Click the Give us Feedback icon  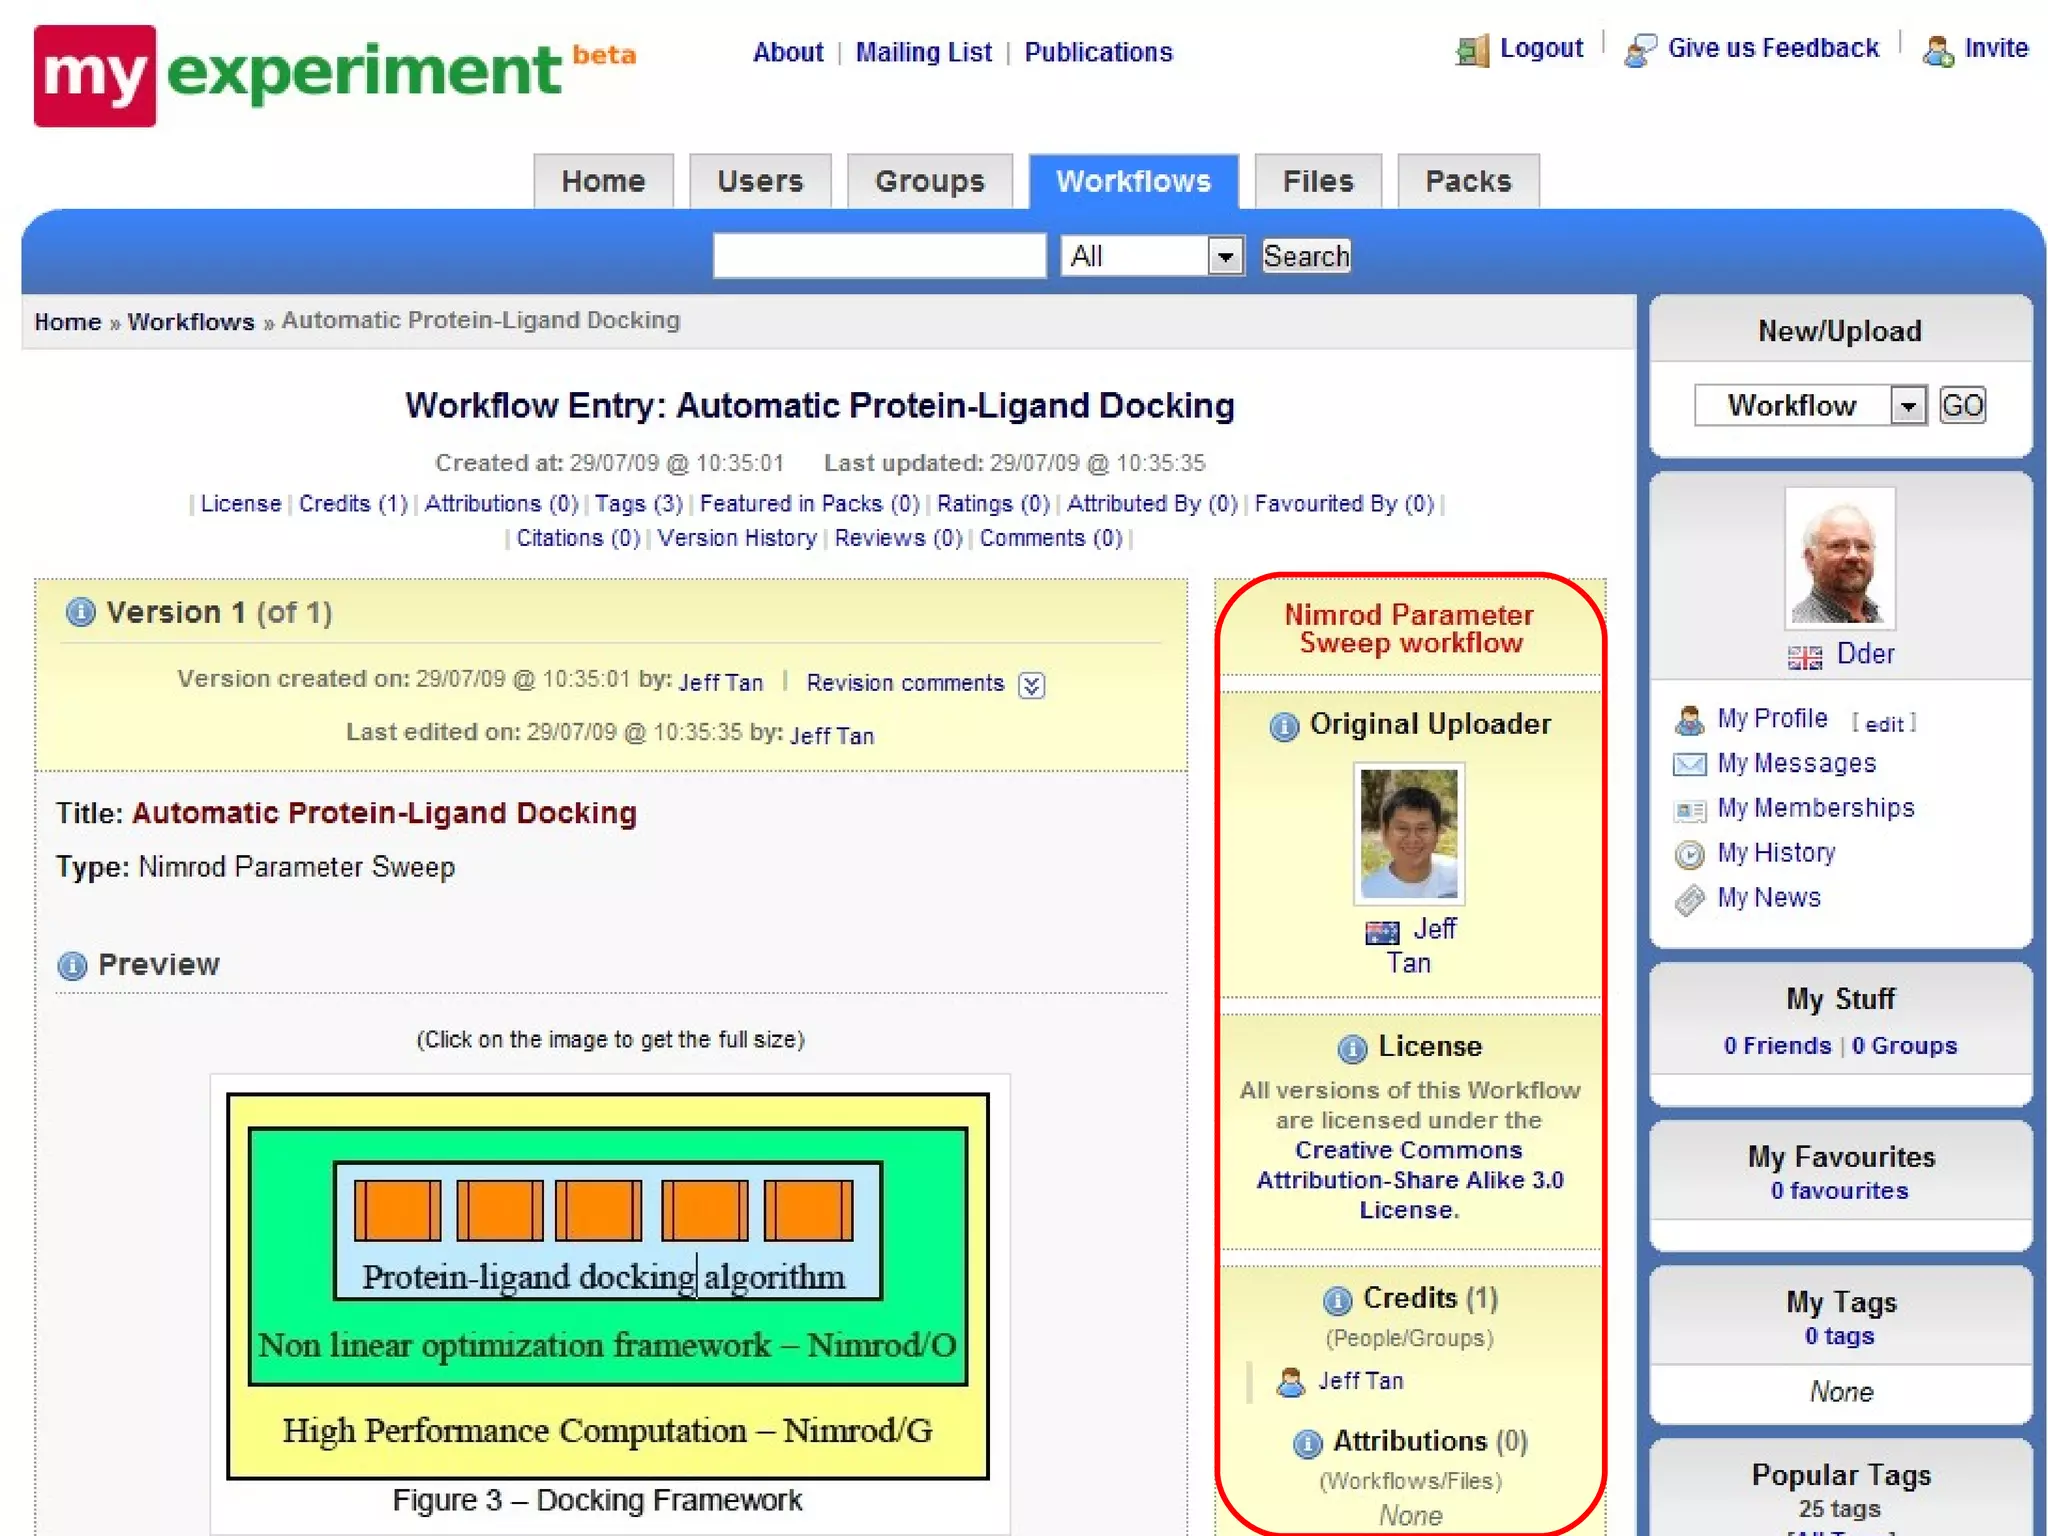coord(1640,50)
